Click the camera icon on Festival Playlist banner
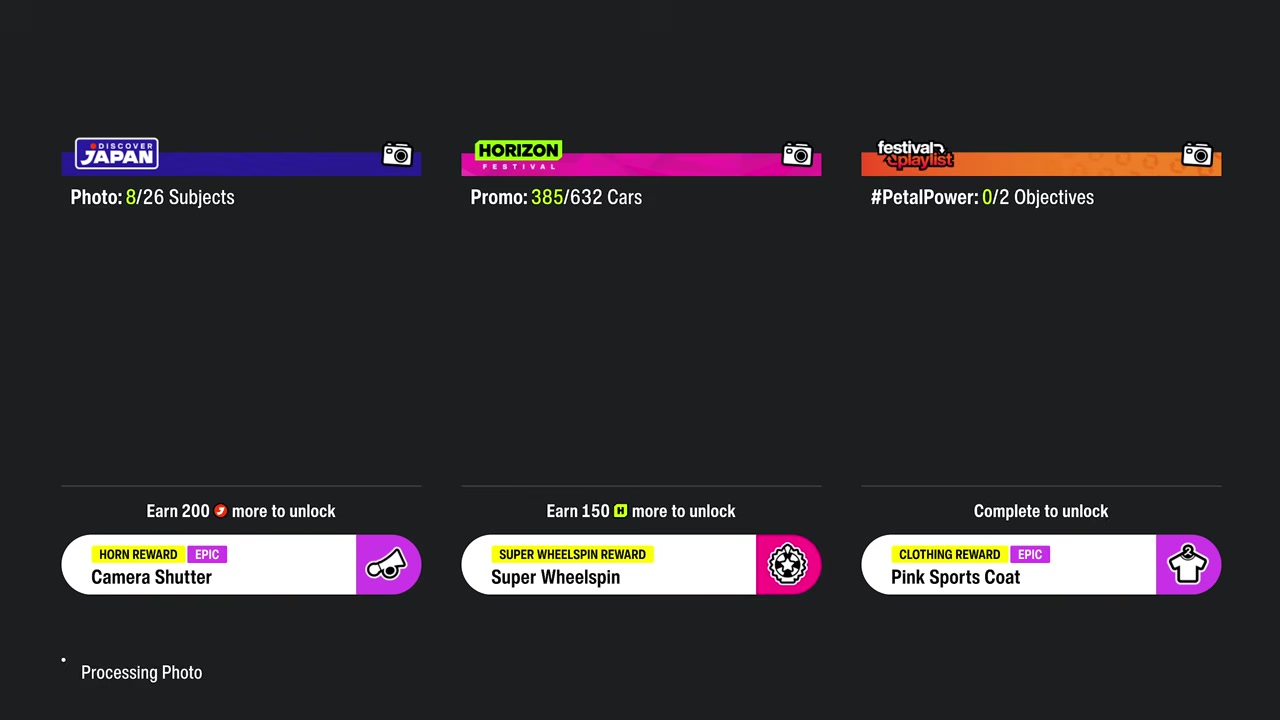Viewport: 1280px width, 720px height. point(1197,155)
